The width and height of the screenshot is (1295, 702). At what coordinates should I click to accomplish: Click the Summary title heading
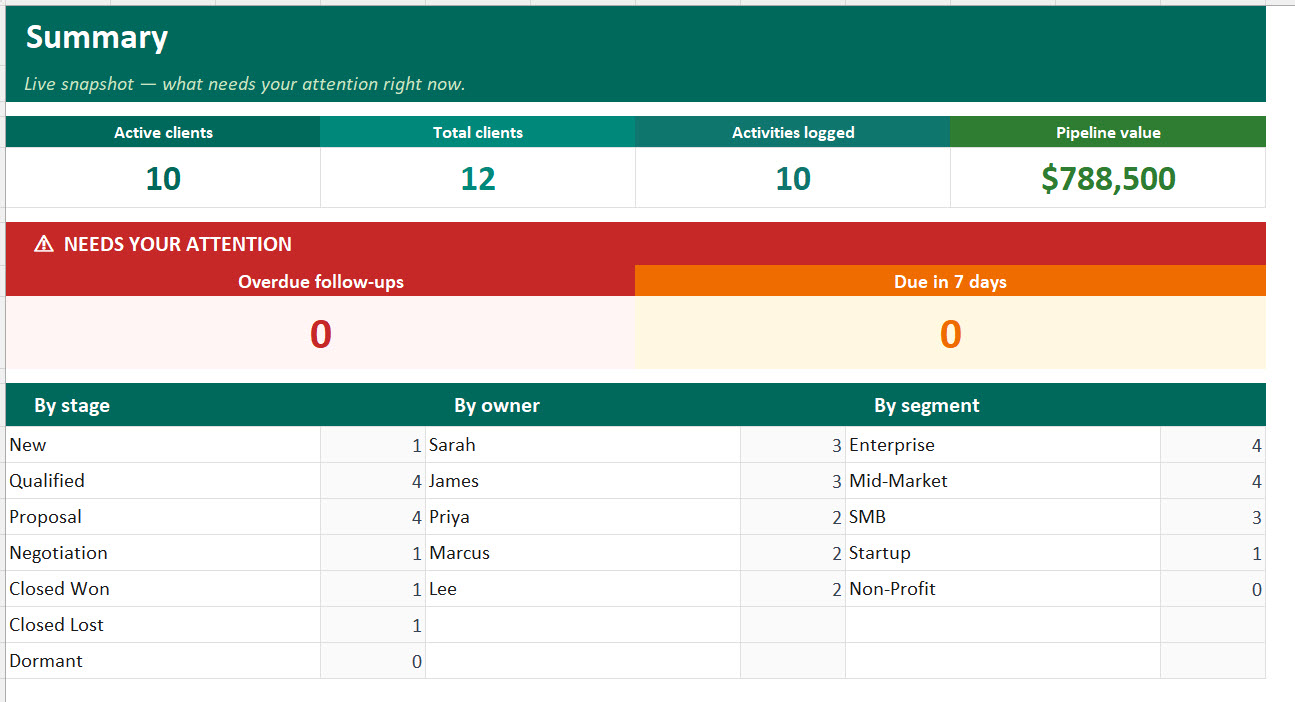[x=97, y=37]
